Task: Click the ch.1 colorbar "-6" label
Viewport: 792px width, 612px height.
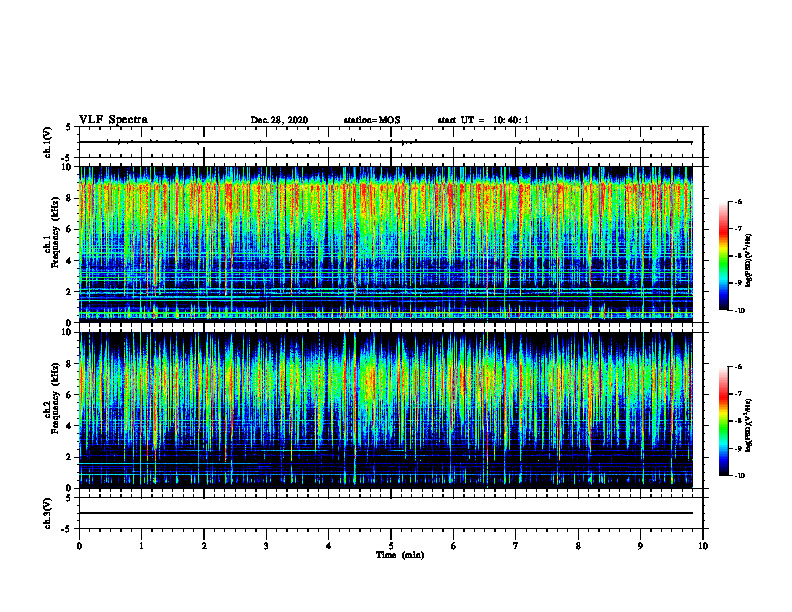Action: click(x=738, y=202)
